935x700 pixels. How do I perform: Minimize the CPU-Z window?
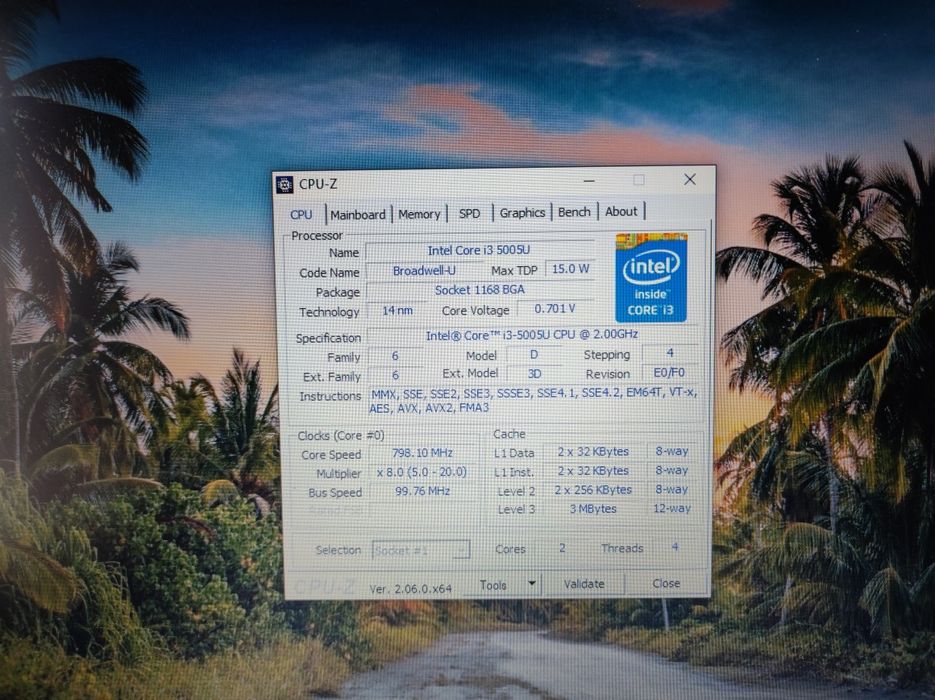(x=589, y=180)
